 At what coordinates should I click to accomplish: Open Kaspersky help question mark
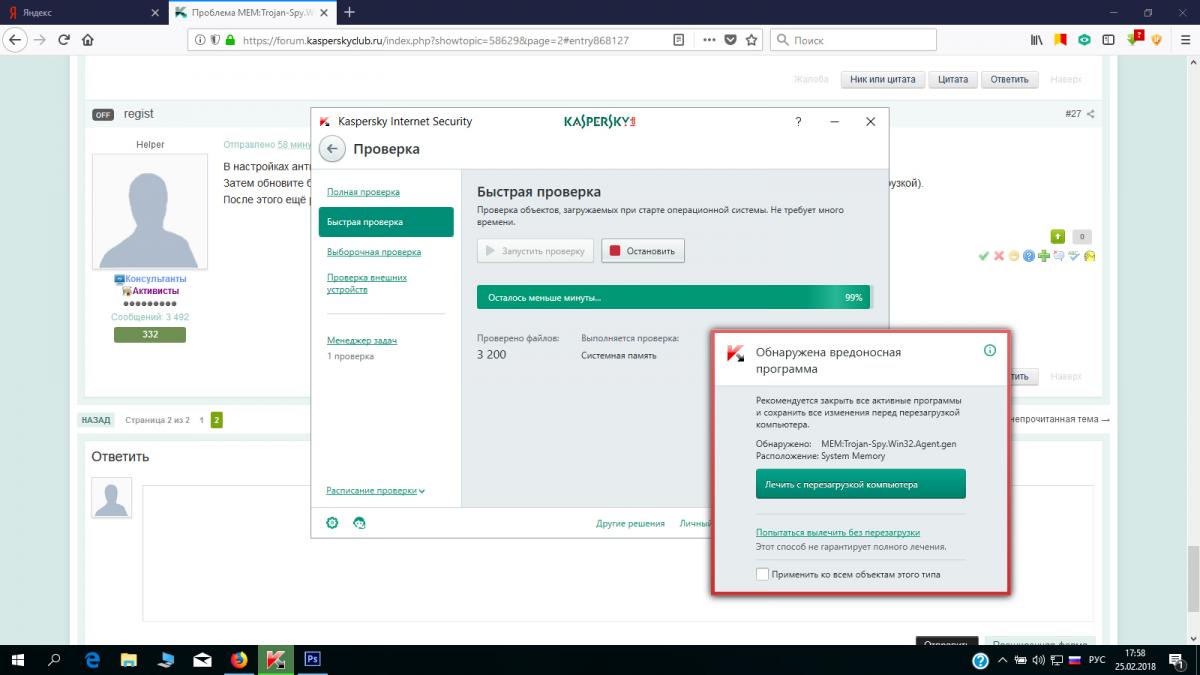798,121
